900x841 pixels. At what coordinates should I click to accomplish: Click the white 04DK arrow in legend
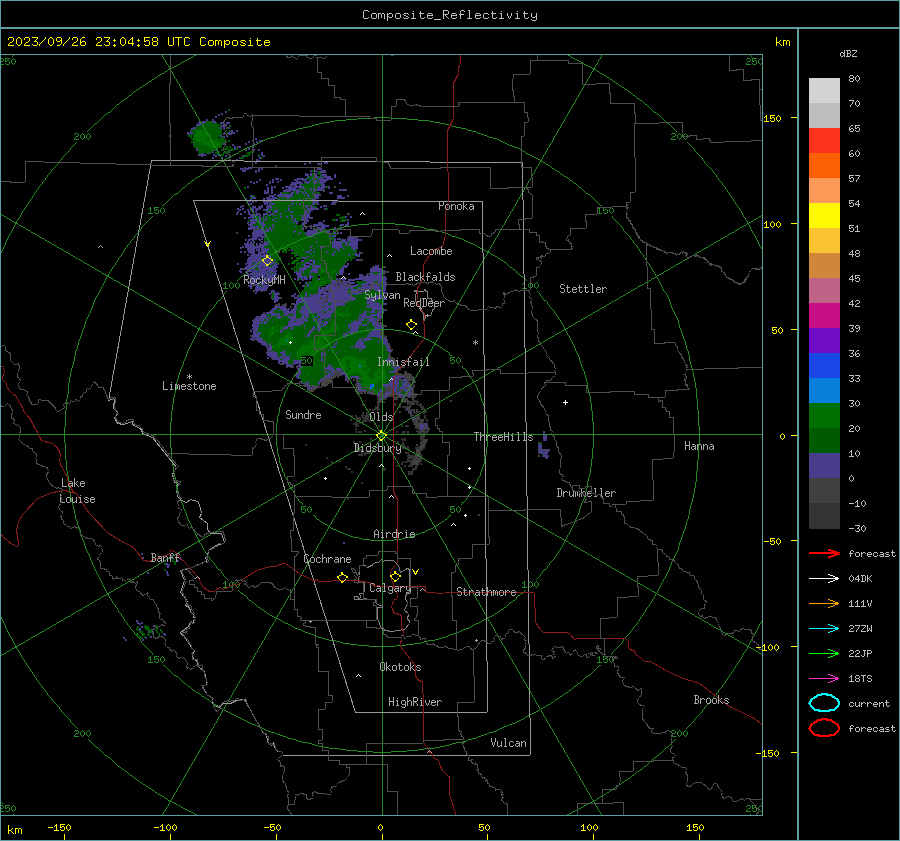click(824, 578)
